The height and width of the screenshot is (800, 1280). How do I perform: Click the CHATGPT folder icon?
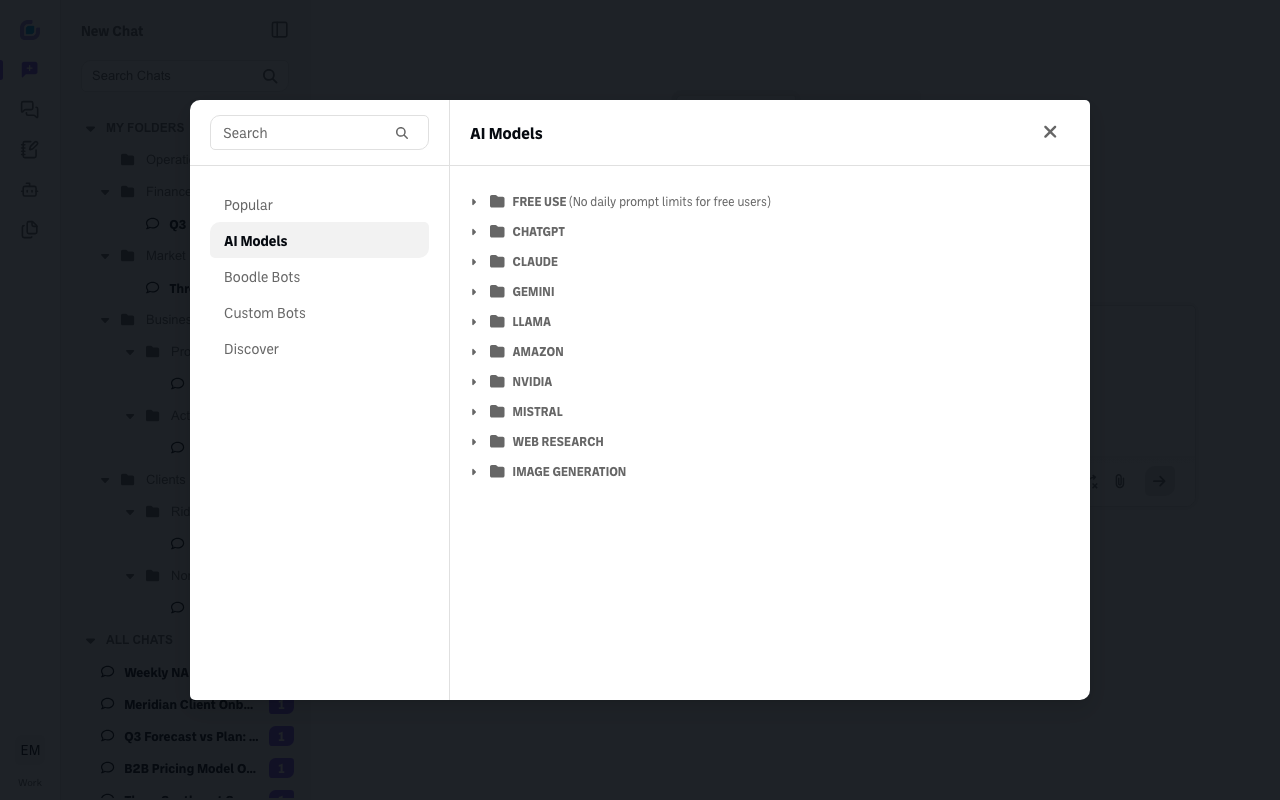click(497, 231)
